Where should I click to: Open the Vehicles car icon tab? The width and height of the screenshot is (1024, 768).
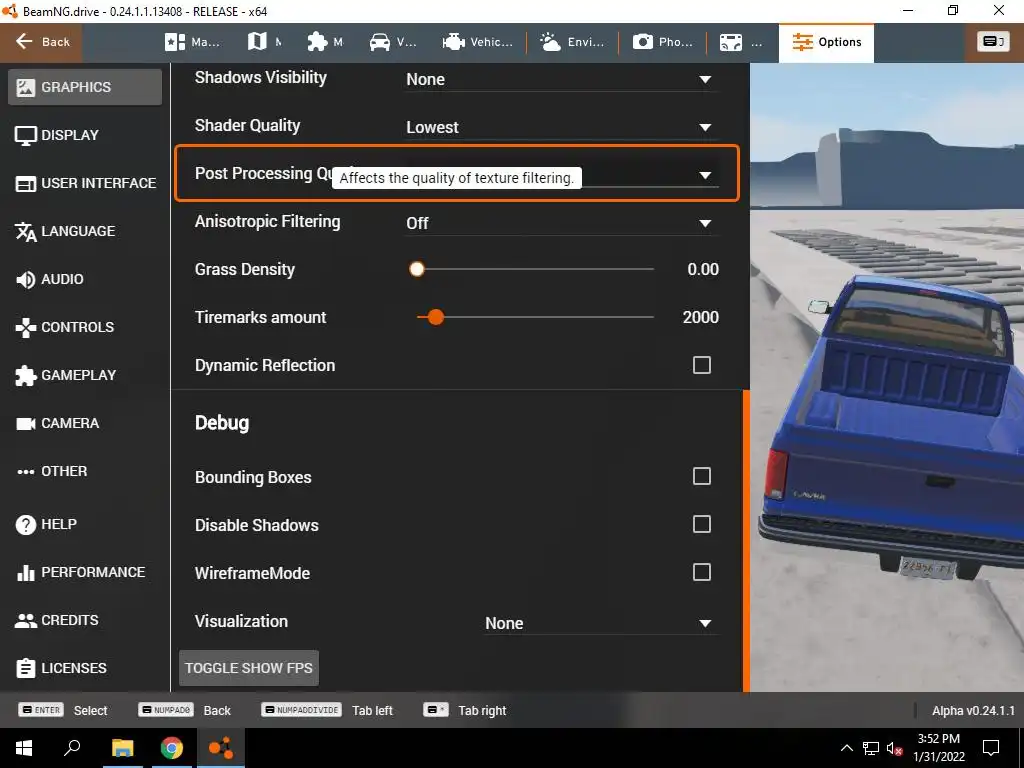click(x=392, y=42)
